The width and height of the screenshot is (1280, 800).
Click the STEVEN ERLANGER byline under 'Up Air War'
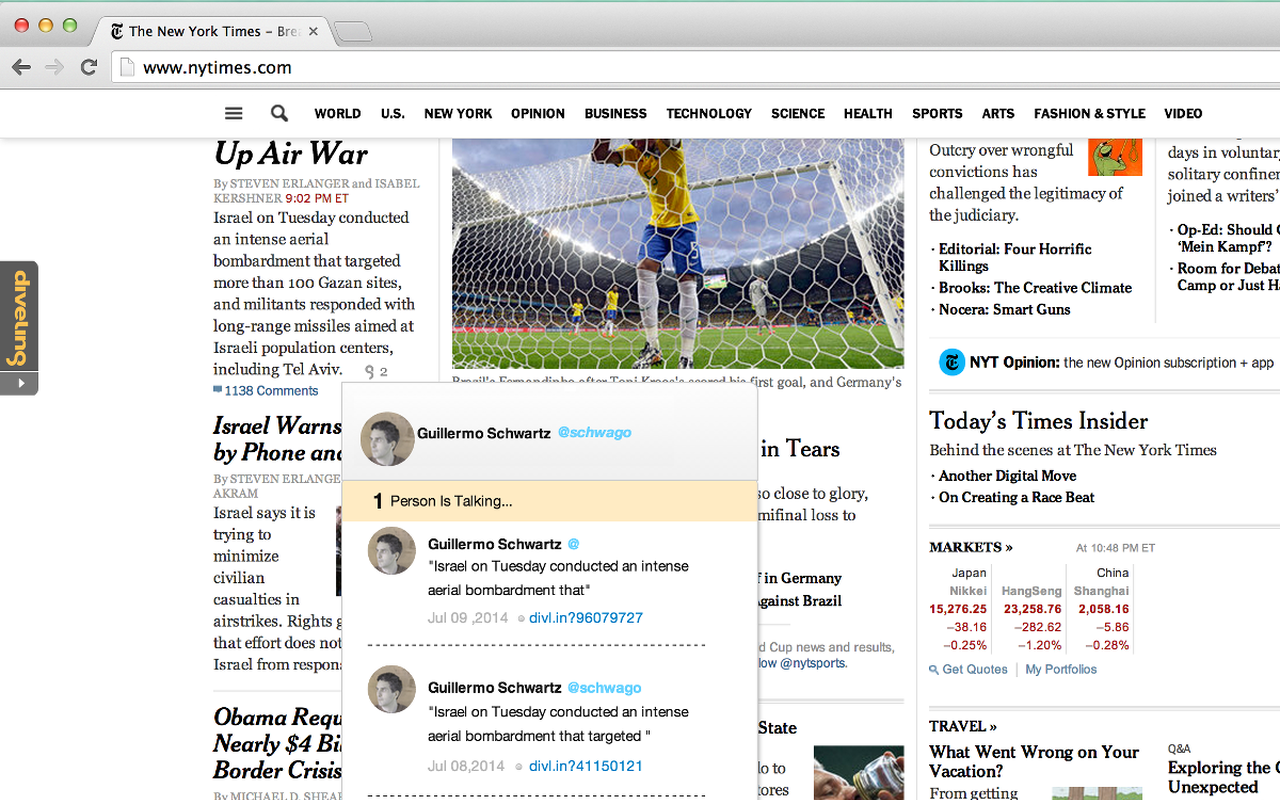coord(290,184)
